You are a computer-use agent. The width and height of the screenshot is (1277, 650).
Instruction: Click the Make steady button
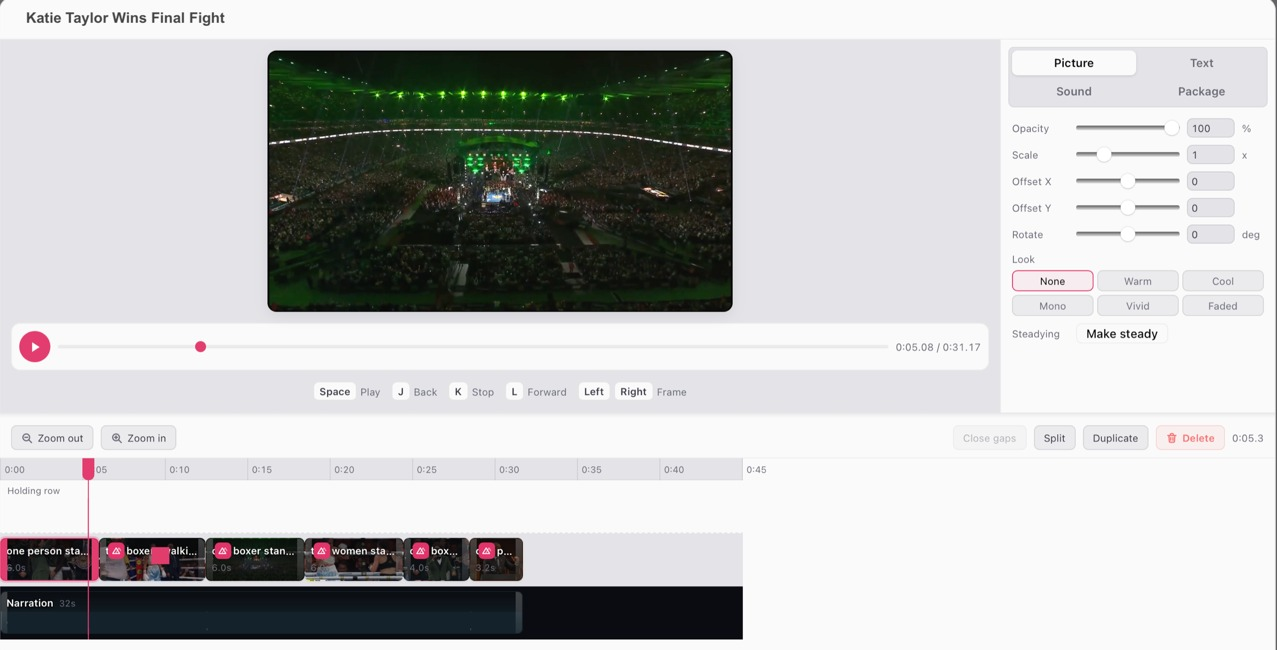1122,334
